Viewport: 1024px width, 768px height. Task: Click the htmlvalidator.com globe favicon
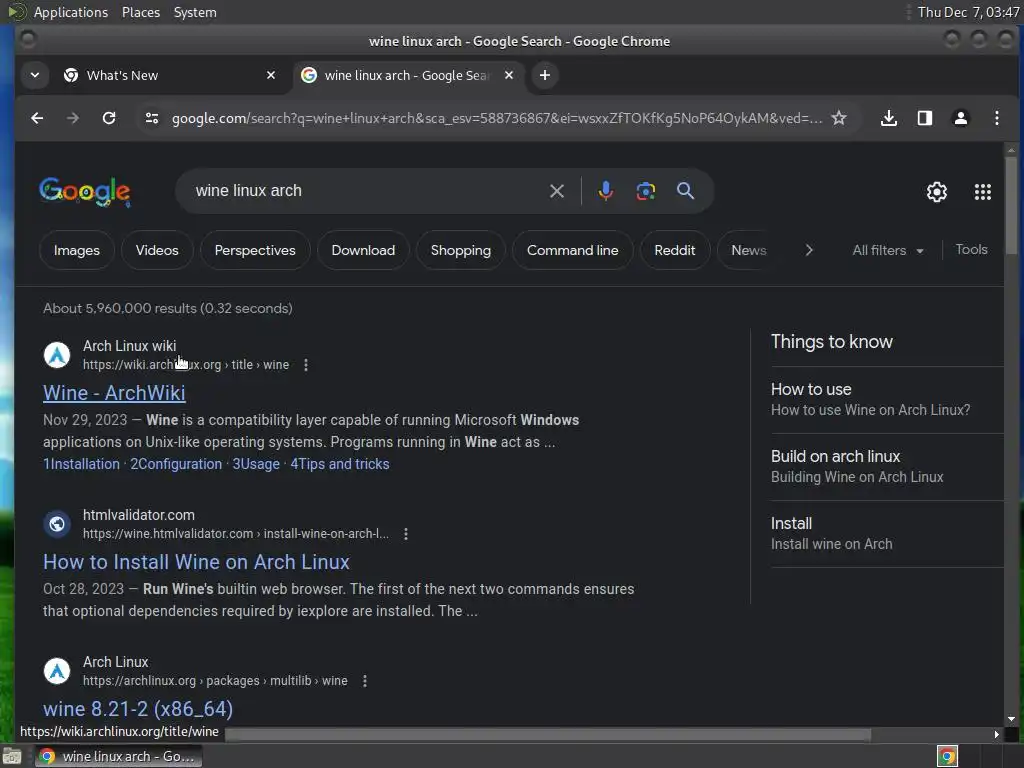[x=57, y=524]
